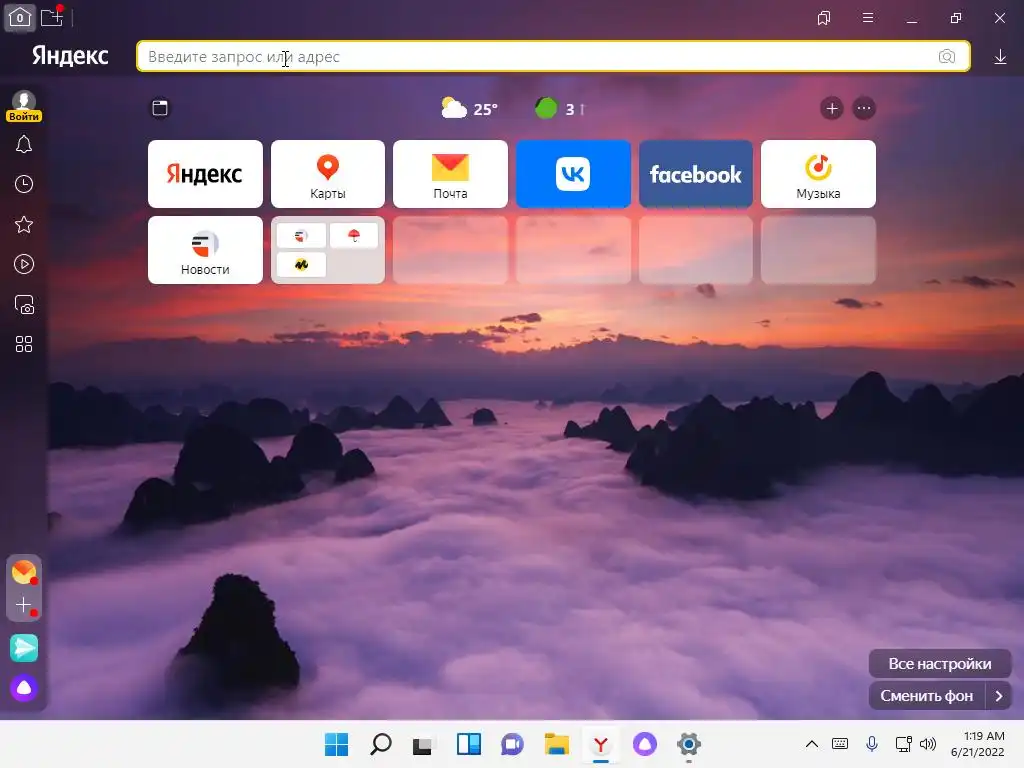Click the Все настройки button
The height and width of the screenshot is (768, 1024).
[x=940, y=664]
